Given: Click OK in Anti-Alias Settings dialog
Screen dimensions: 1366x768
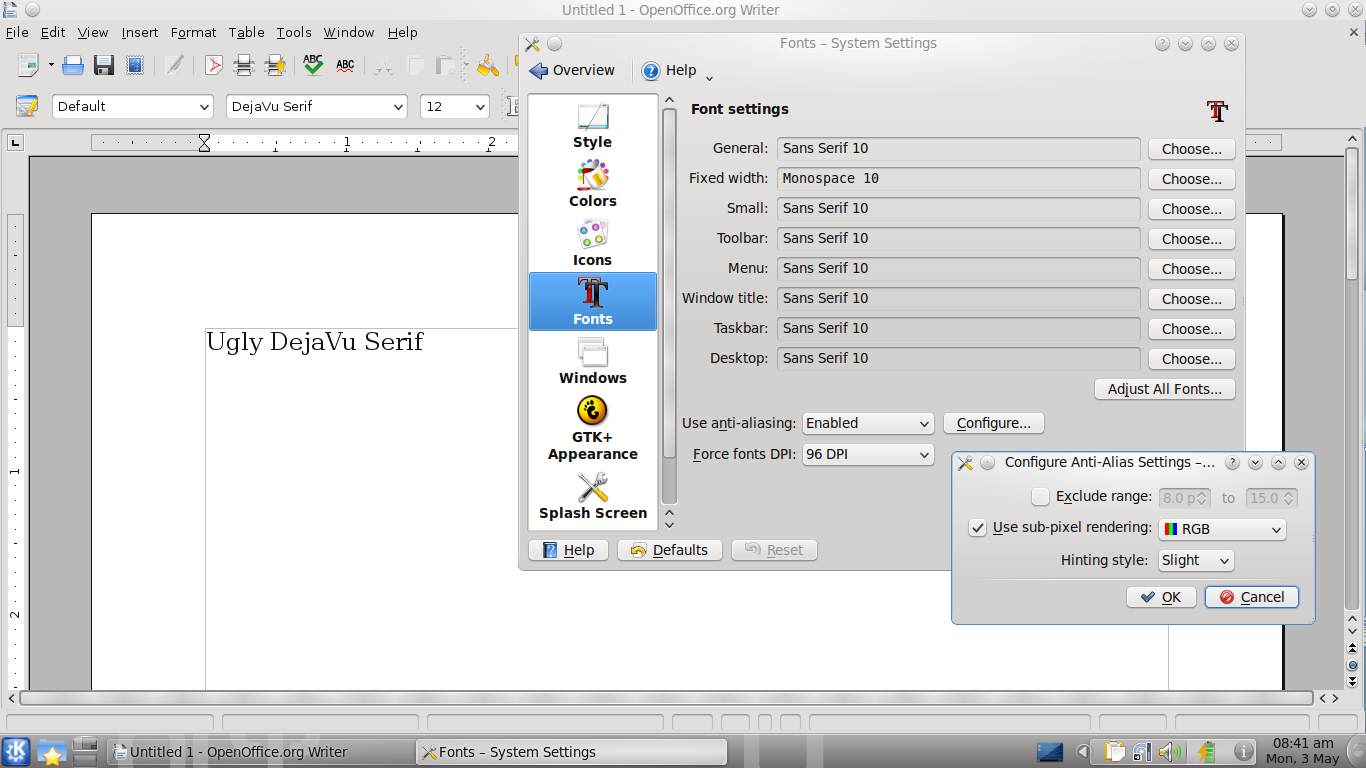Looking at the screenshot, I should click(1161, 597).
